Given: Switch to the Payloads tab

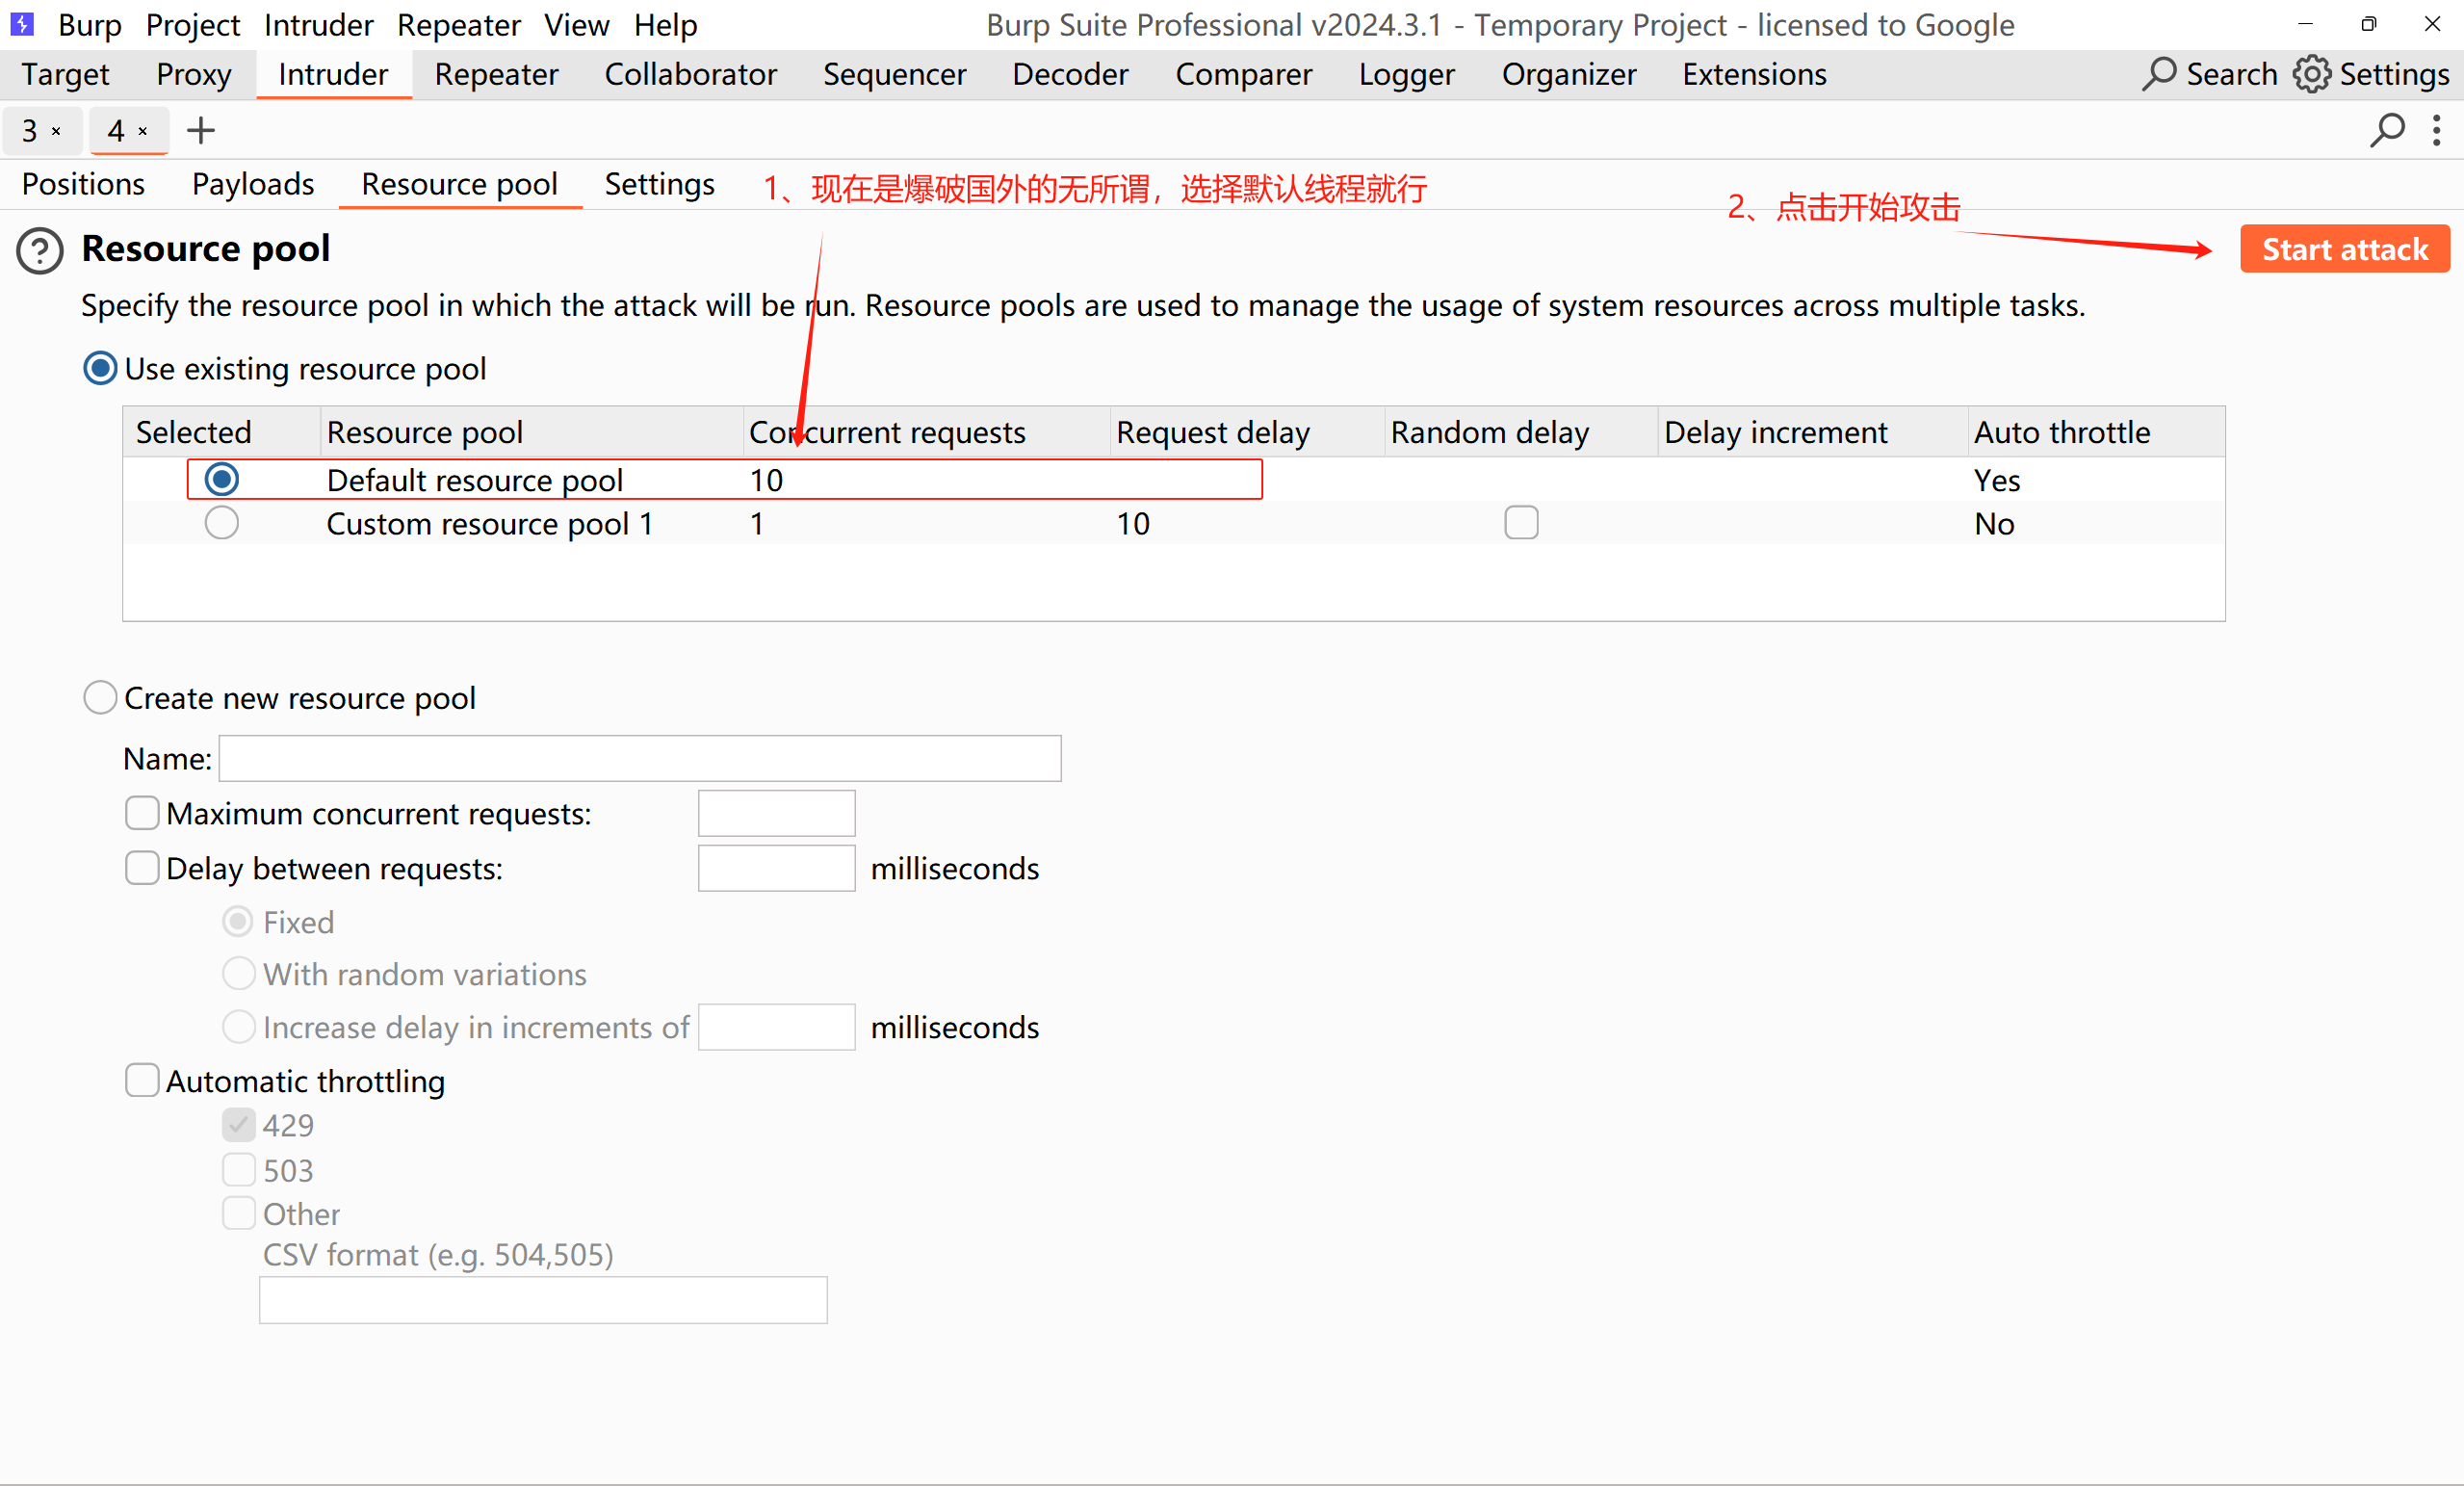Looking at the screenshot, I should pyautogui.click(x=253, y=184).
